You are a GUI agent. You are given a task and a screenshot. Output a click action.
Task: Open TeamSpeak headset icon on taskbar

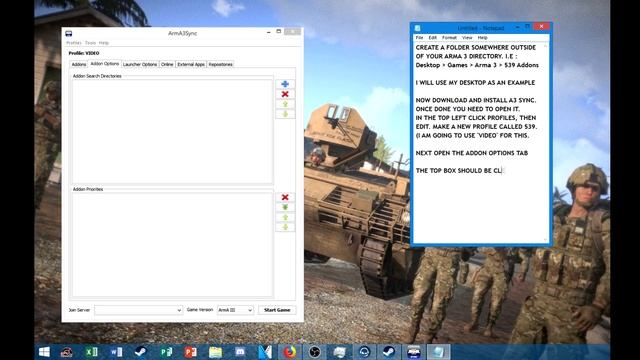coord(364,352)
